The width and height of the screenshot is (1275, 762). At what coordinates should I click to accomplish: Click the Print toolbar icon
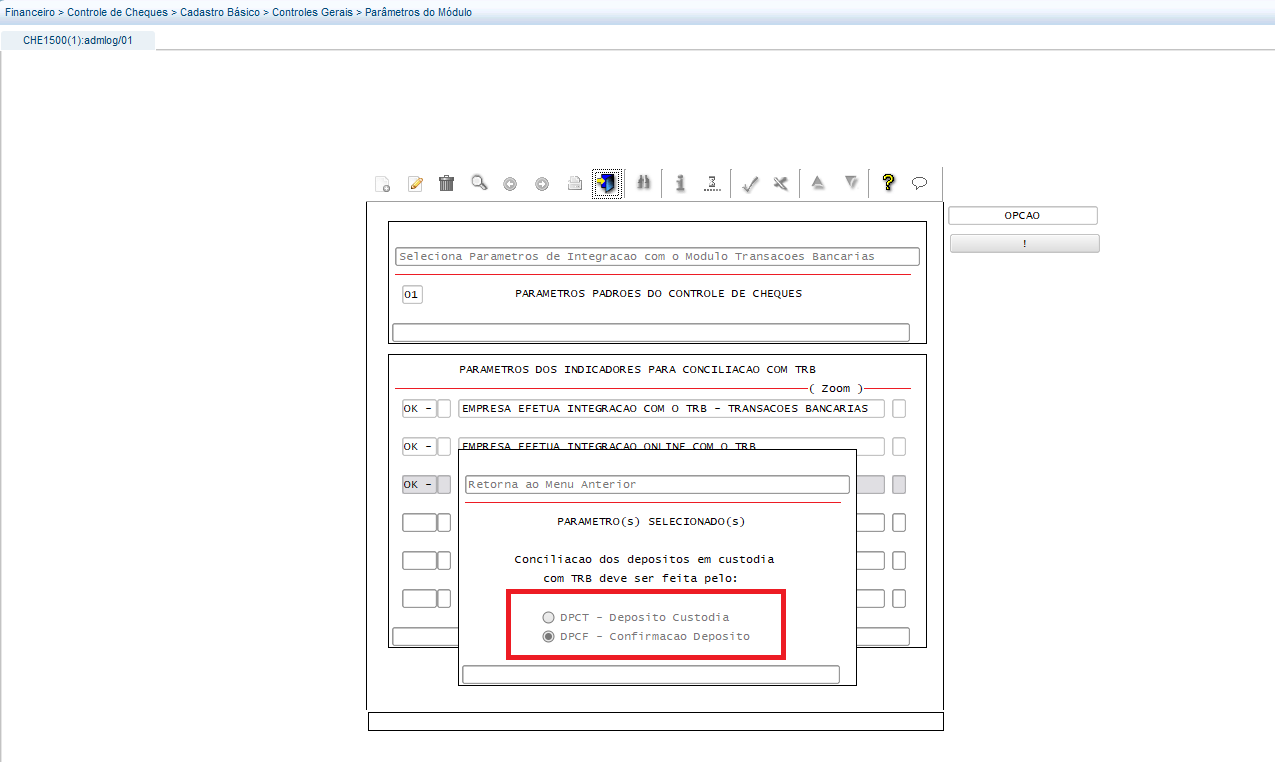coord(575,184)
